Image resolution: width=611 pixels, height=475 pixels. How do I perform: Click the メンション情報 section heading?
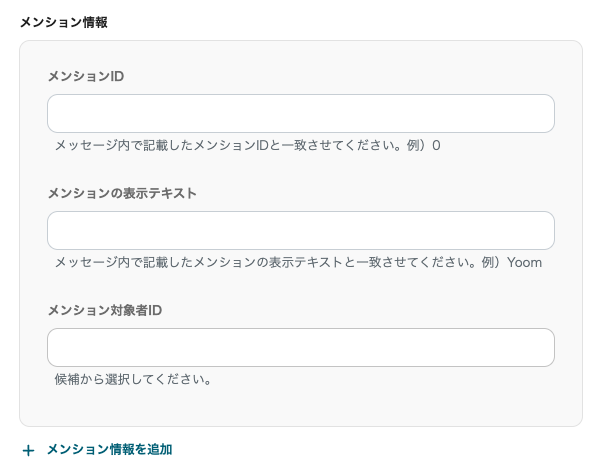click(63, 22)
